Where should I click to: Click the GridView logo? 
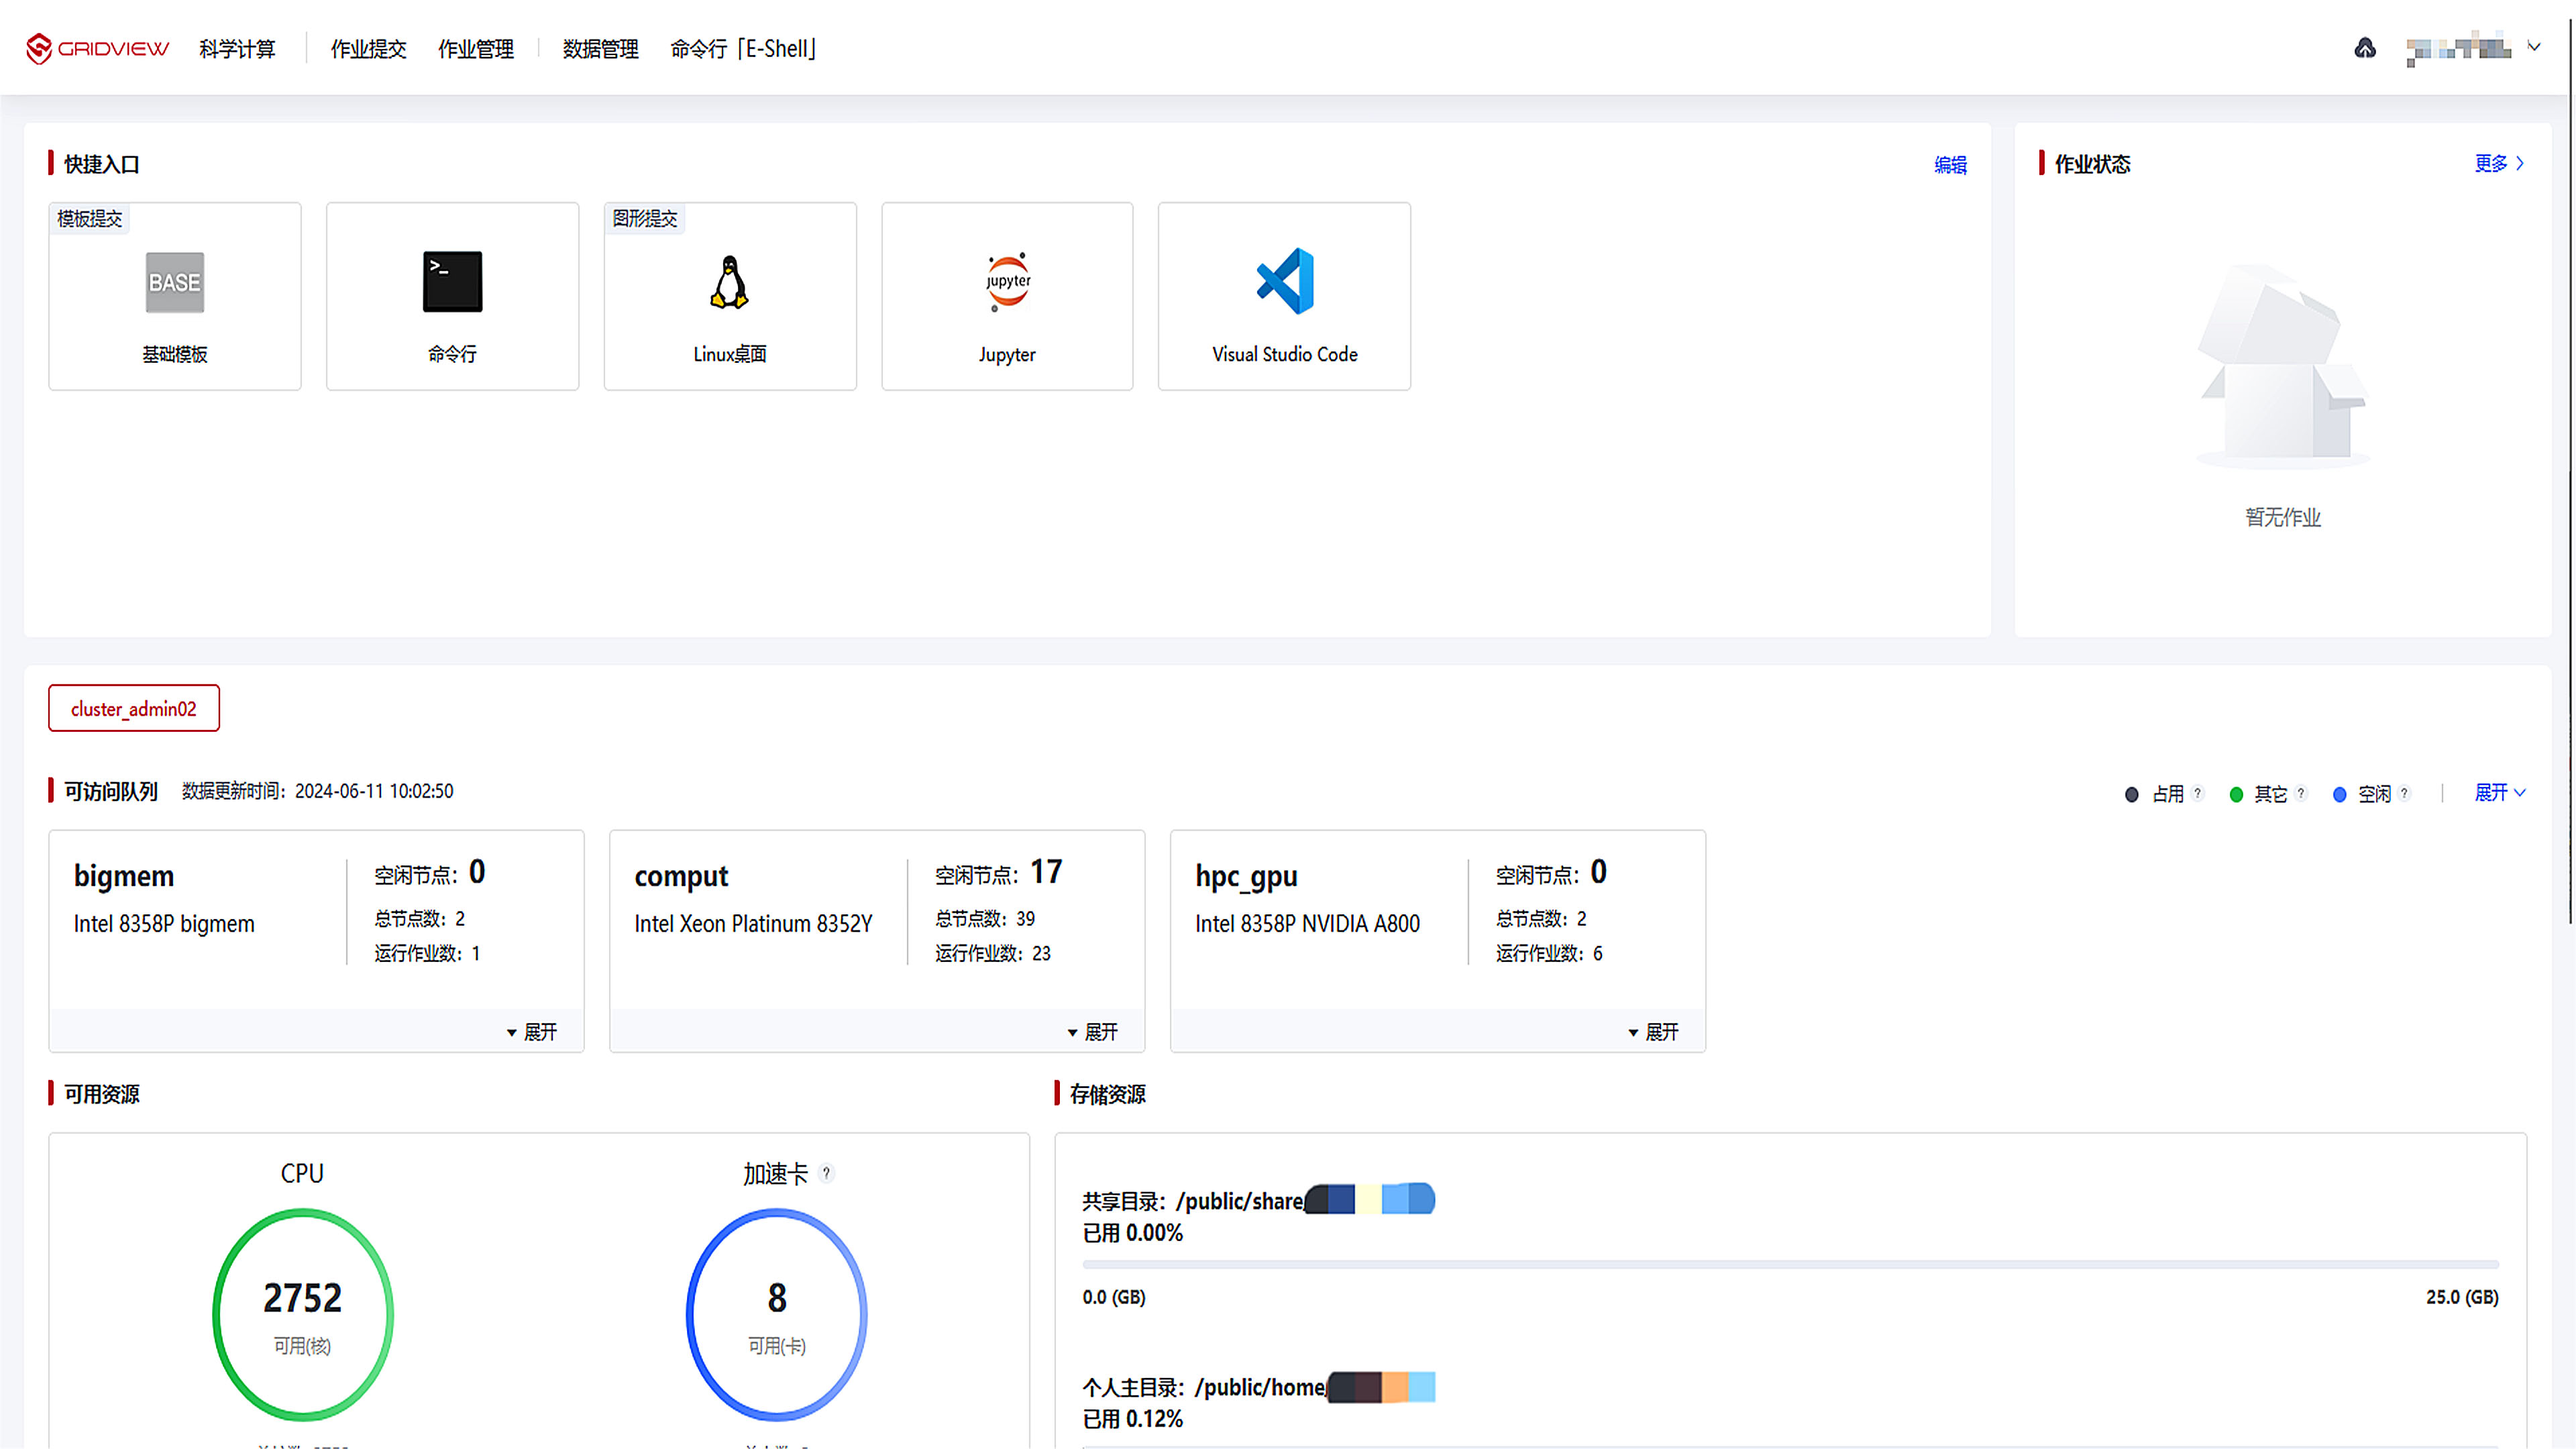(97, 48)
